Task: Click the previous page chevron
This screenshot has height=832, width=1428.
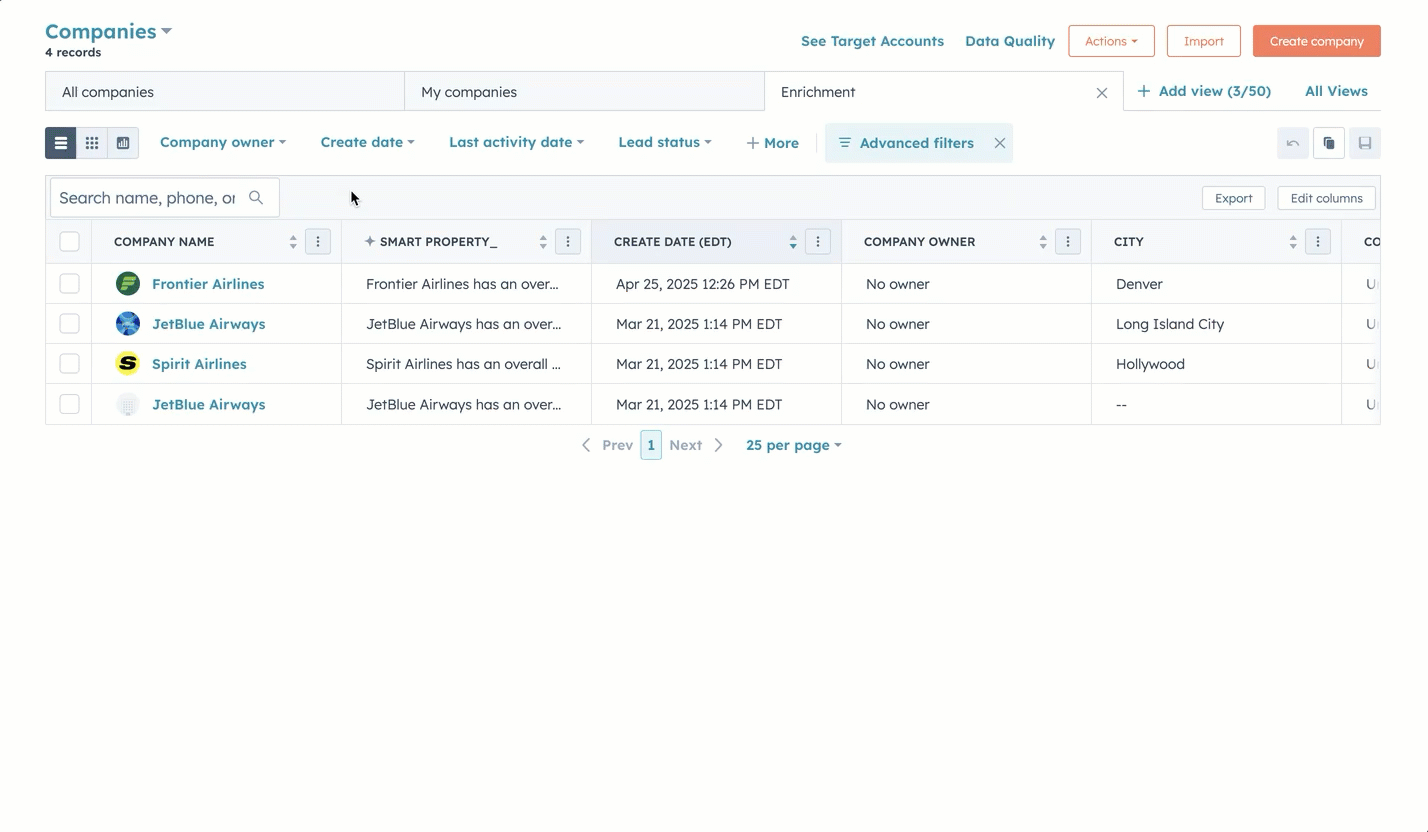Action: pos(586,445)
